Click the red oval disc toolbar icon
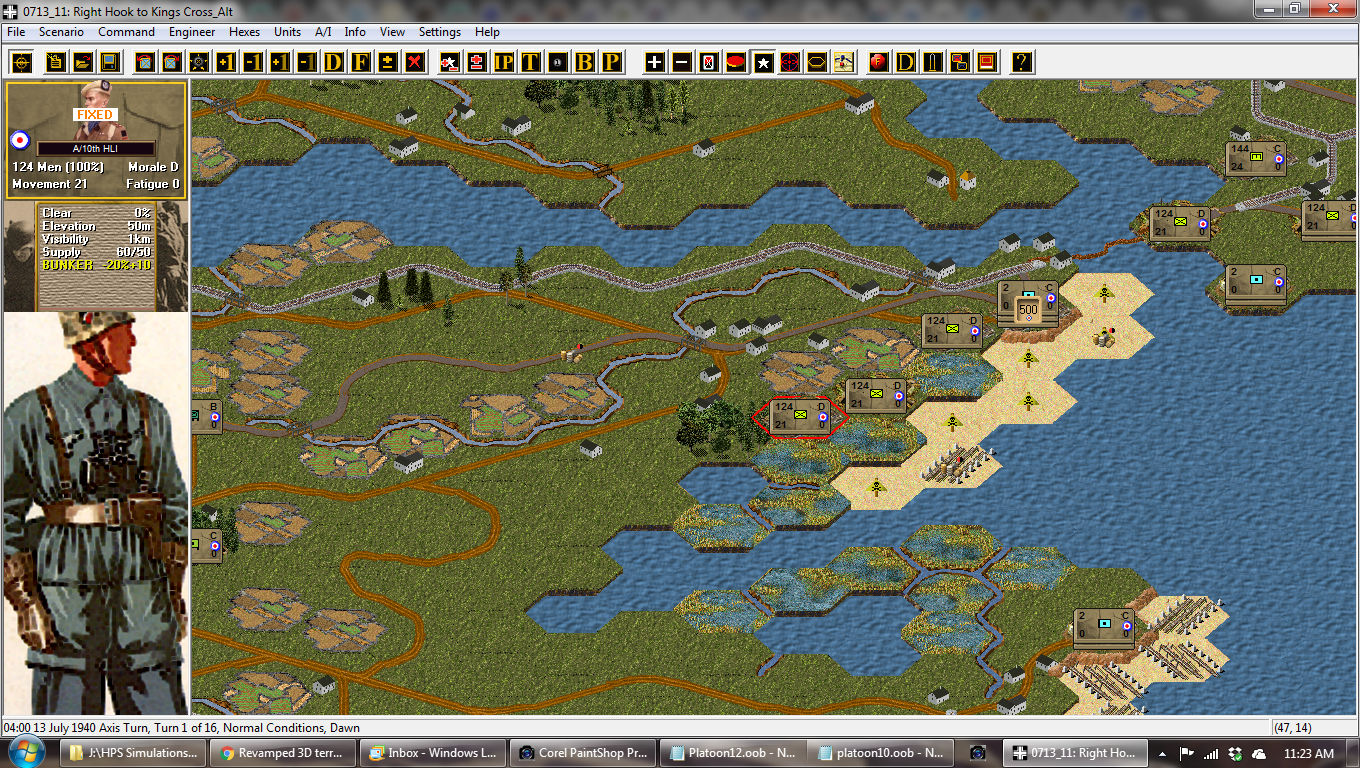 735,62
